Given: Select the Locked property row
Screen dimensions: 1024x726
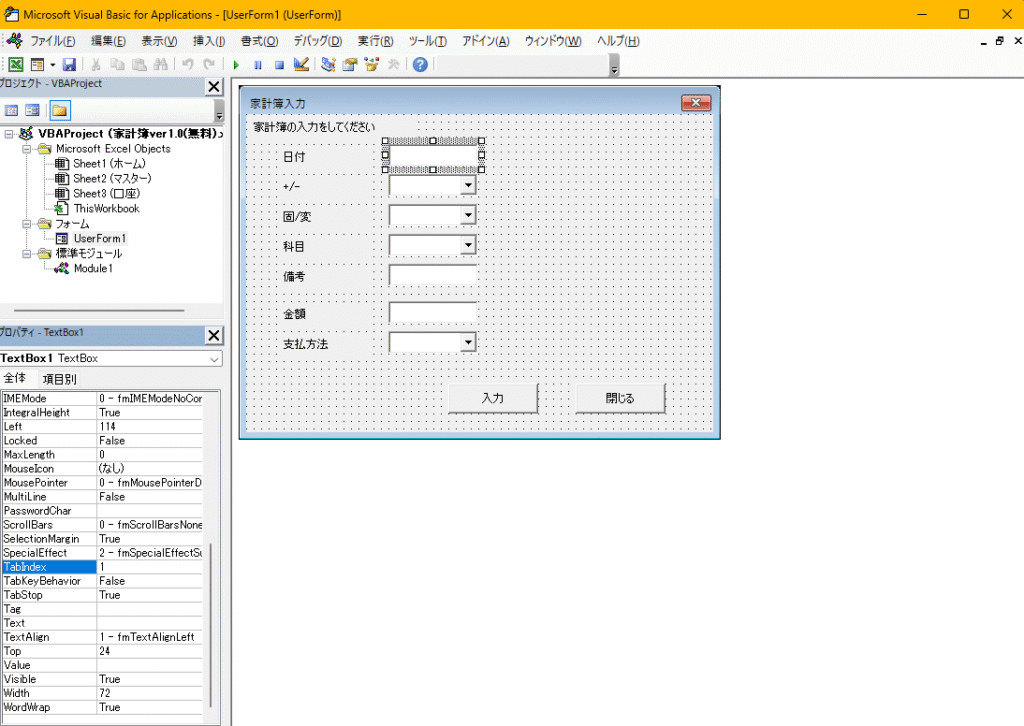Looking at the screenshot, I should pos(103,441).
